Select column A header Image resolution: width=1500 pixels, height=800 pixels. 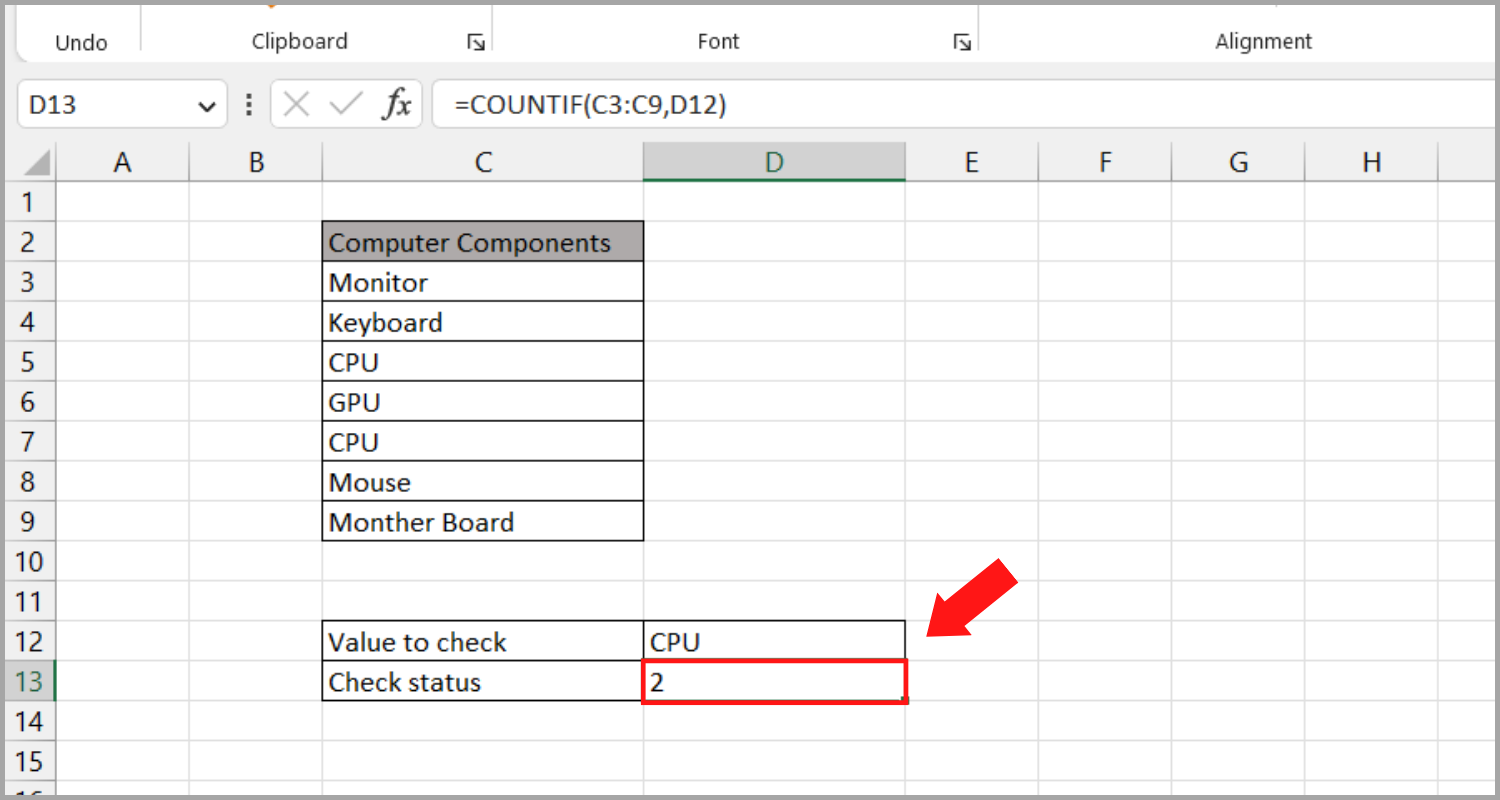[x=122, y=161]
